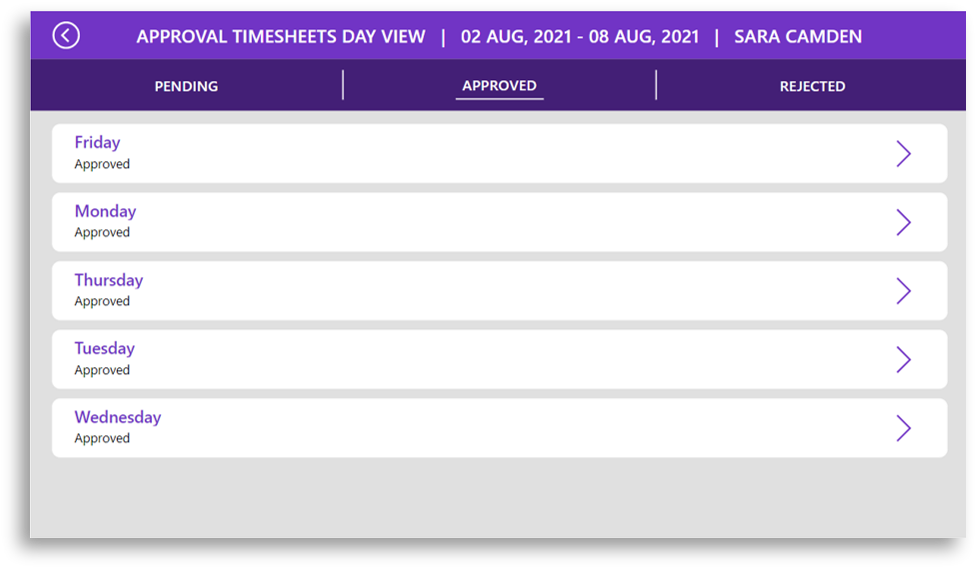The height and width of the screenshot is (568, 977).
Task: Click the Approved status under Wednesday
Action: [x=102, y=438]
